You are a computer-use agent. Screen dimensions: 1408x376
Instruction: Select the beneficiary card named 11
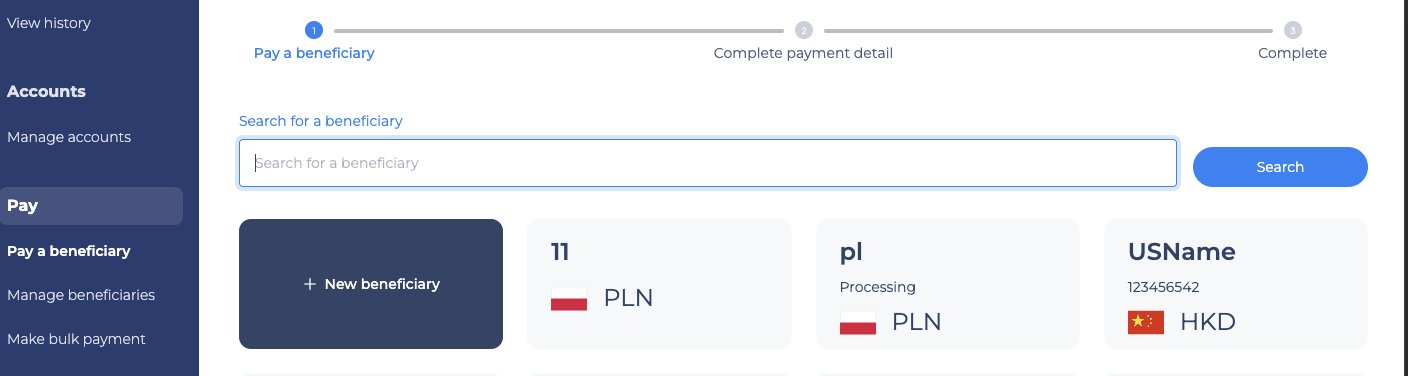point(659,284)
